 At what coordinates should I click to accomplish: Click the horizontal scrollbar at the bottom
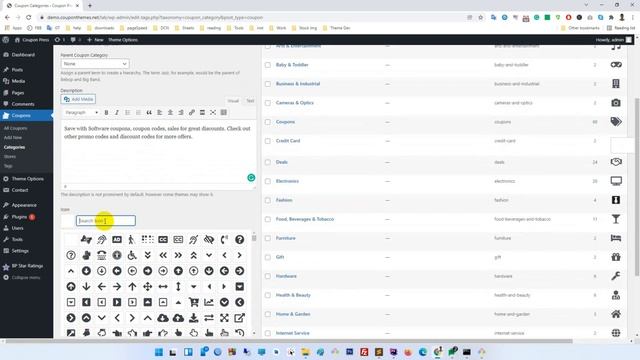click(x=288, y=341)
